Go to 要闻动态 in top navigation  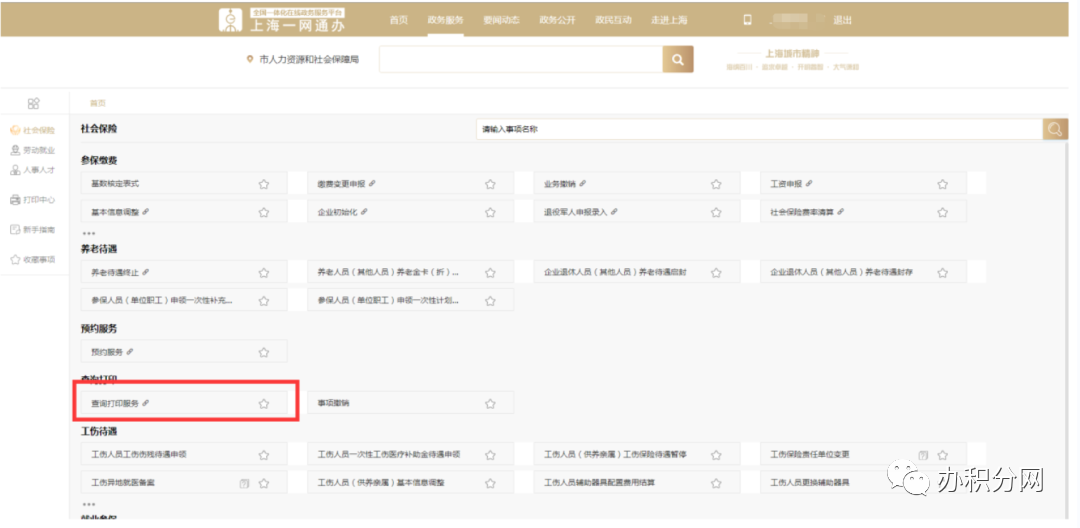point(501,20)
